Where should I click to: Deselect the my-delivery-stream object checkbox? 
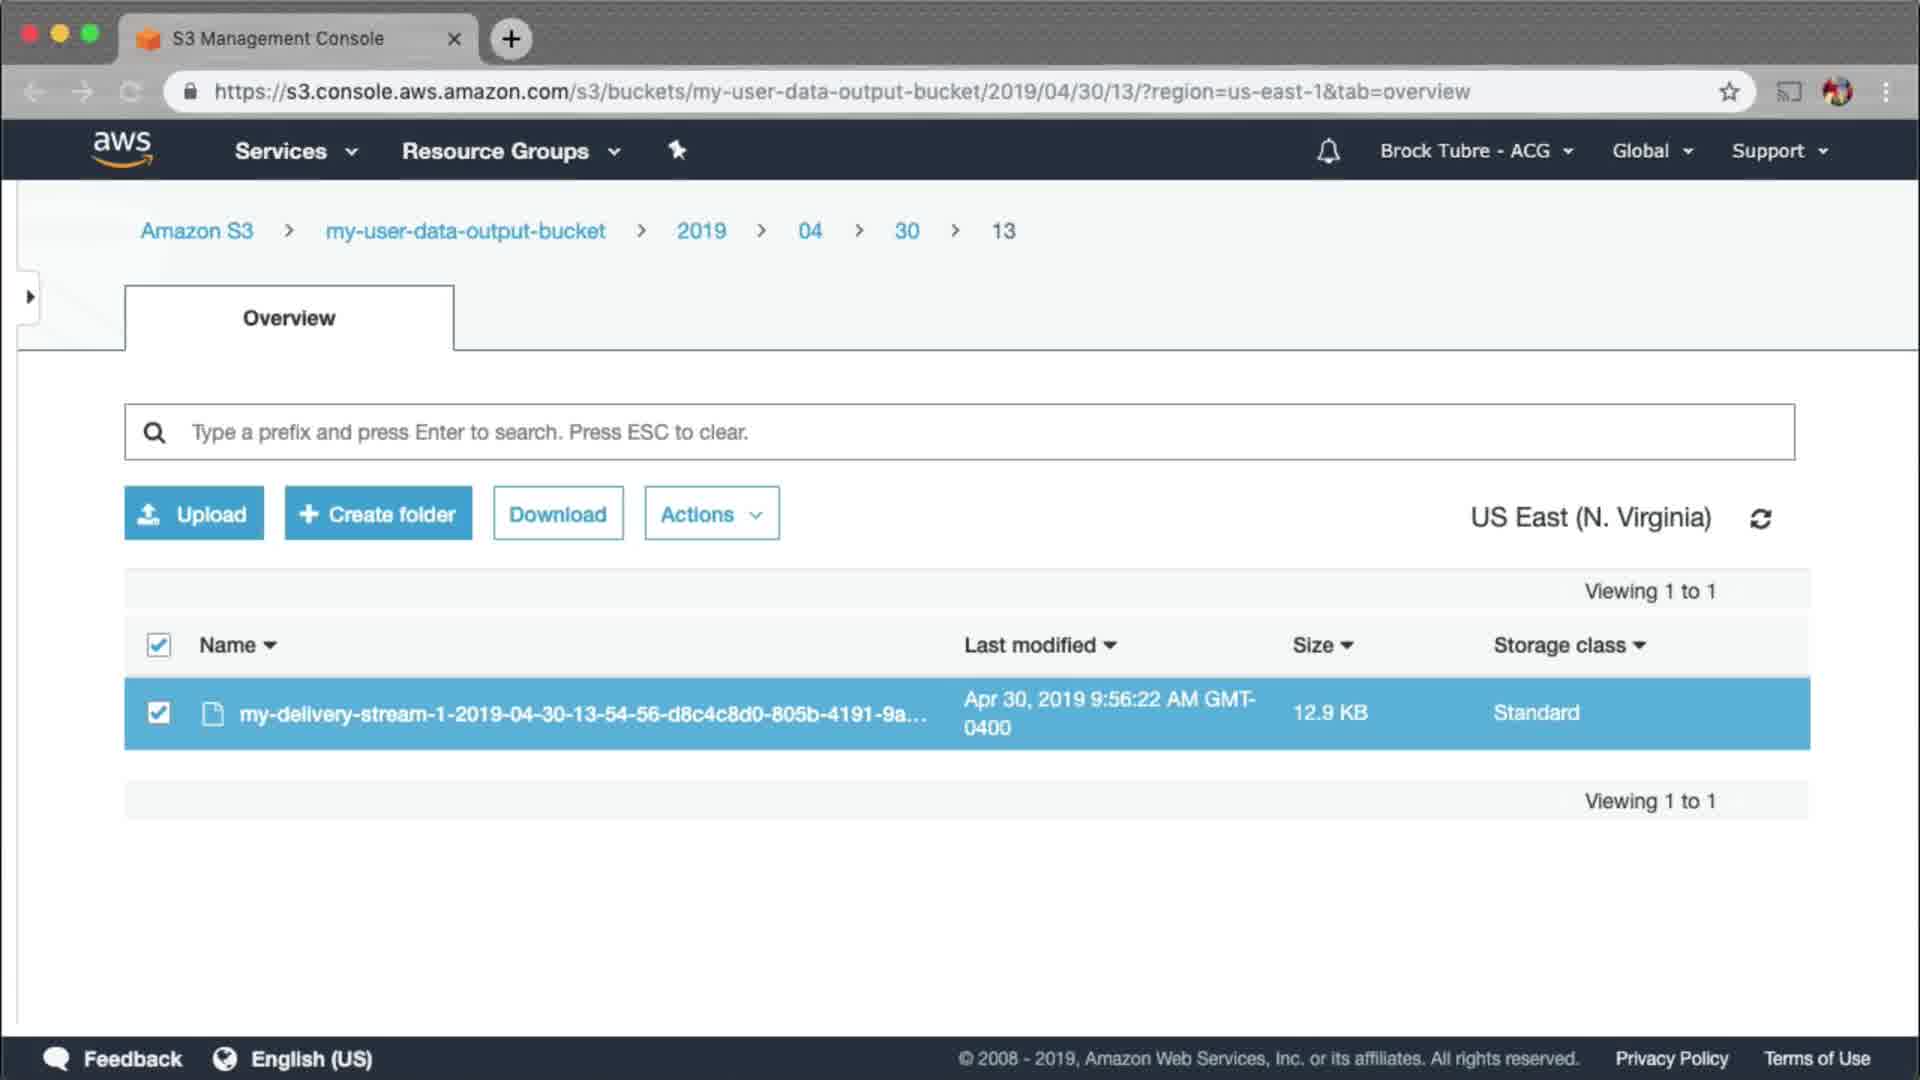pyautogui.click(x=158, y=712)
